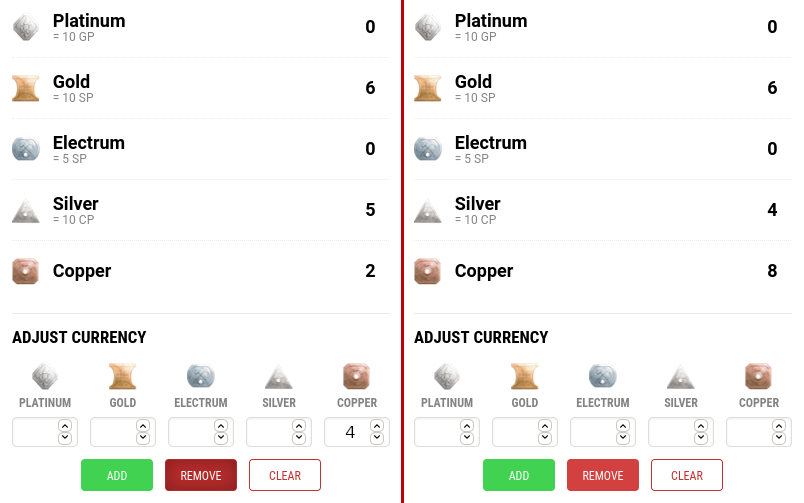Screen dimensions: 804x503
Task: Click the ADD button in the right panel
Action: click(x=519, y=475)
